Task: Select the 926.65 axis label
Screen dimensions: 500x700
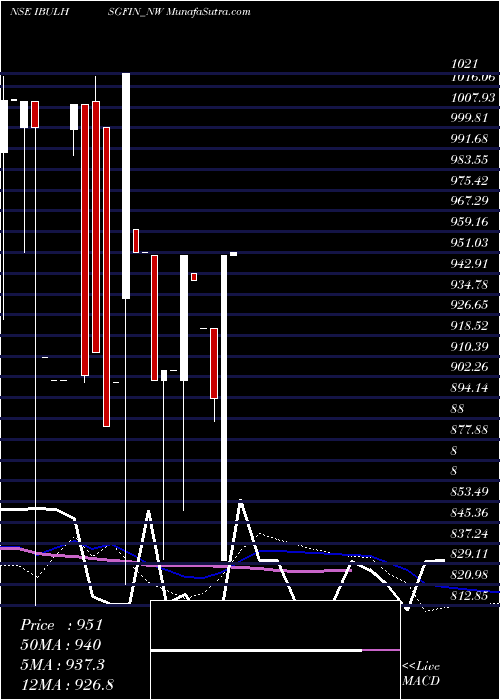Action: [x=469, y=305]
